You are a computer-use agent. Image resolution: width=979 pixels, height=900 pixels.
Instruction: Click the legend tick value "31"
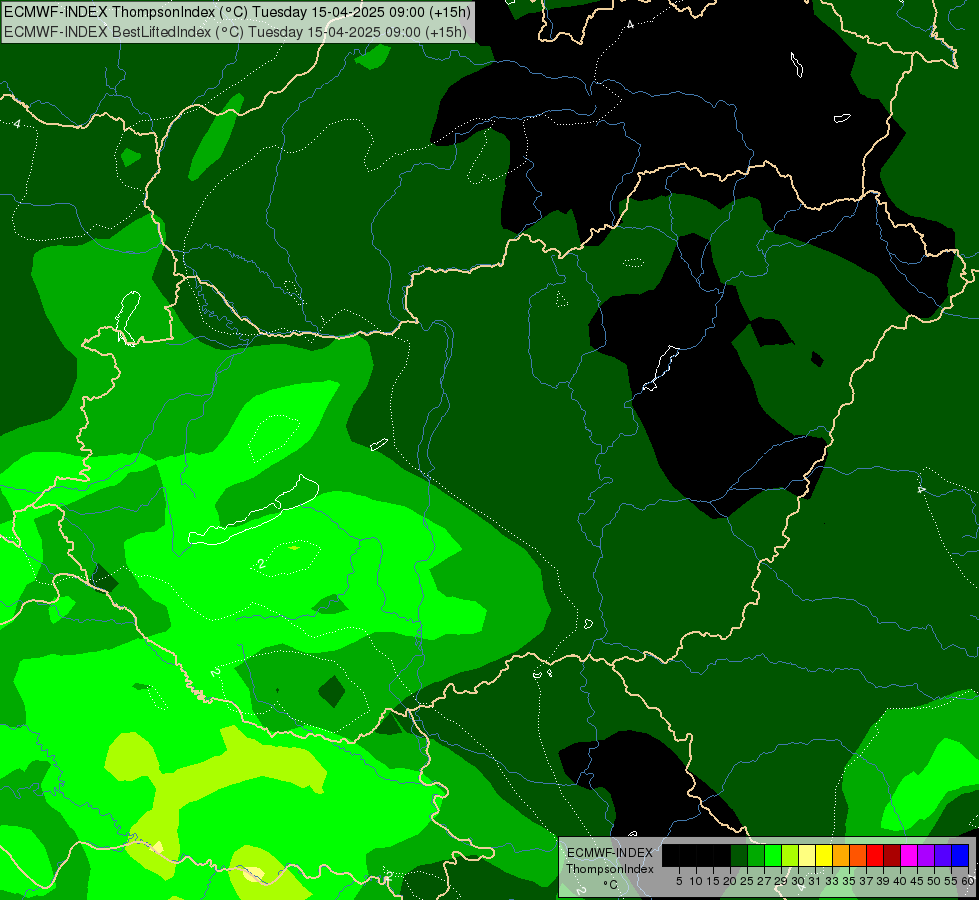coord(815,881)
